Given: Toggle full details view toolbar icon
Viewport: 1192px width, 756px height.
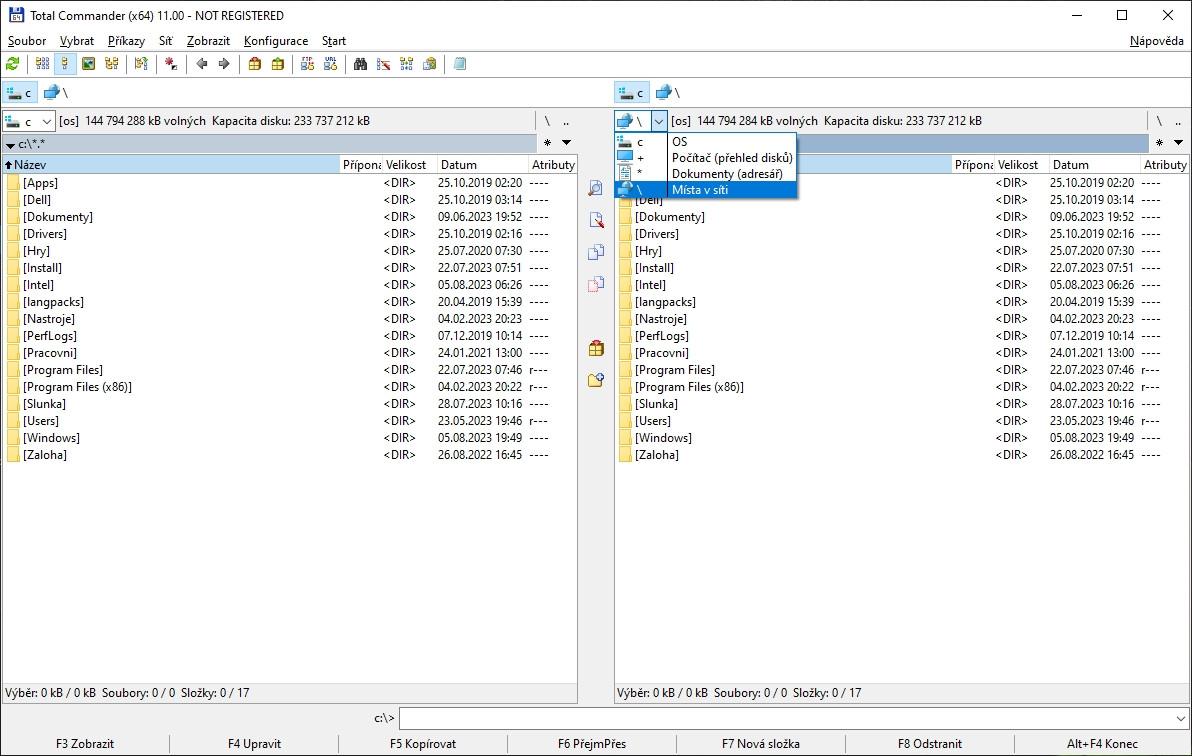Looking at the screenshot, I should coord(65,64).
